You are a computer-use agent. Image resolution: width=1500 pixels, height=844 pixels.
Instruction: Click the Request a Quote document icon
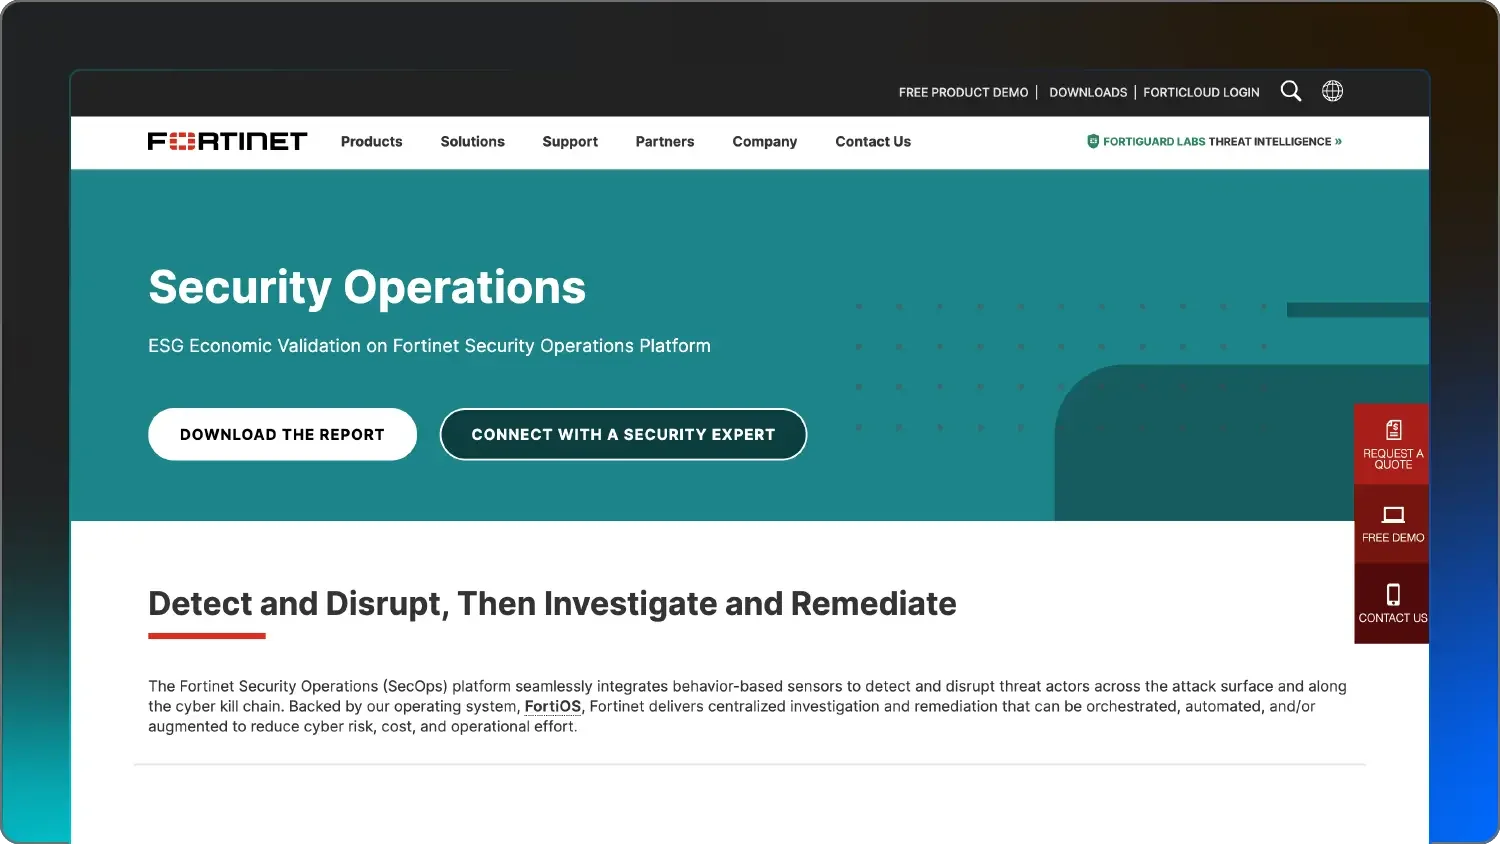(x=1393, y=428)
